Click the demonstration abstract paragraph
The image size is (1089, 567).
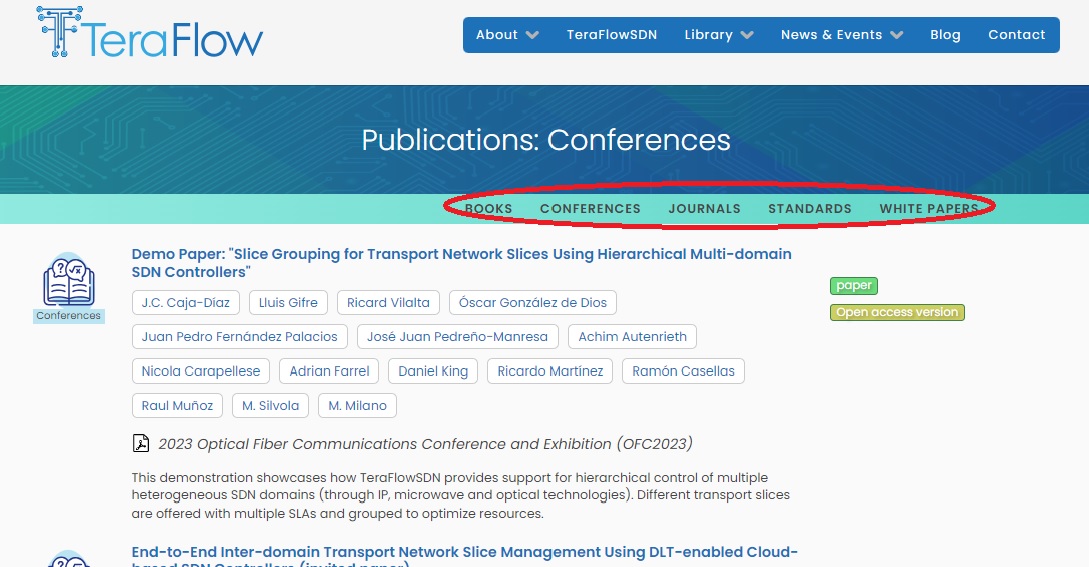tap(460, 495)
